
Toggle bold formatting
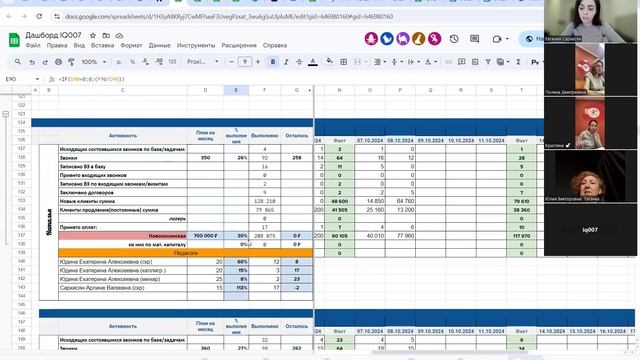point(273,62)
